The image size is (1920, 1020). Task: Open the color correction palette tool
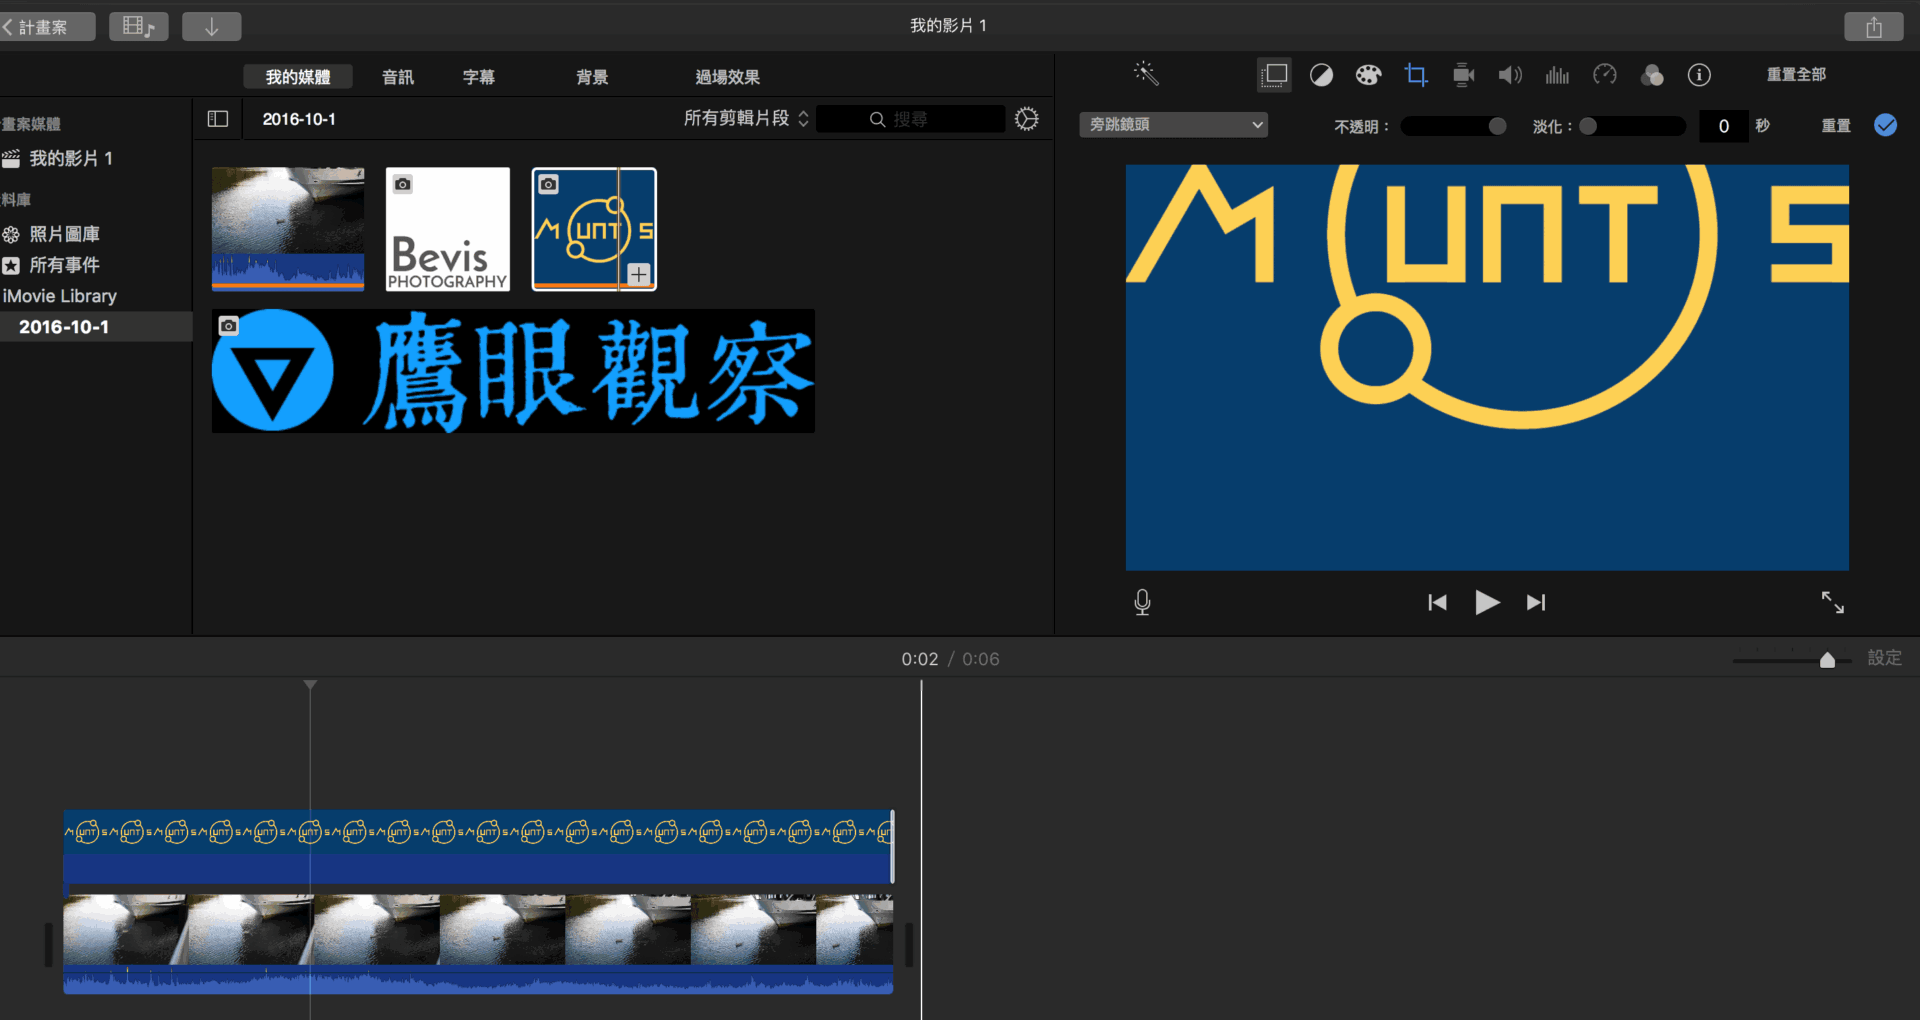coord(1368,75)
